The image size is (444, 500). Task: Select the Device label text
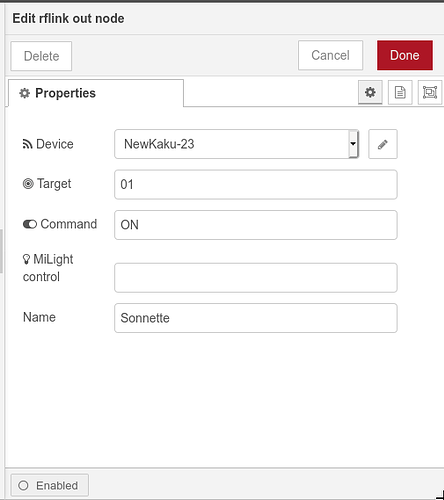[54, 144]
